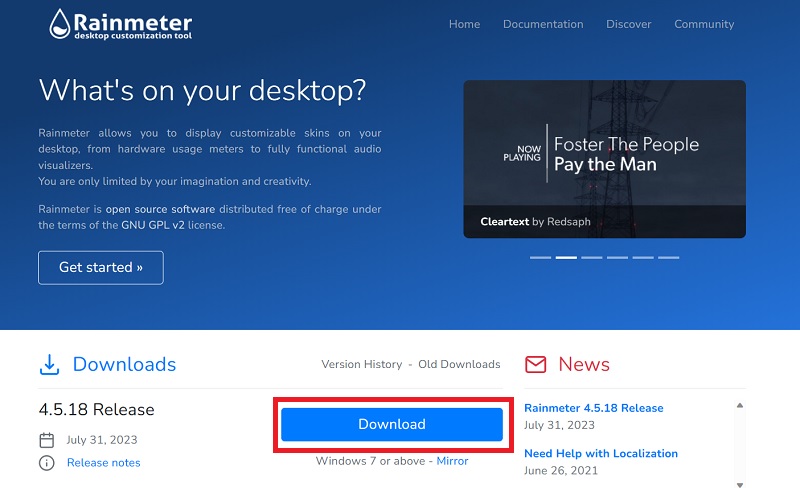Click the Windows 7 or above text
Image resolution: width=800 pixels, height=488 pixels.
(370, 461)
